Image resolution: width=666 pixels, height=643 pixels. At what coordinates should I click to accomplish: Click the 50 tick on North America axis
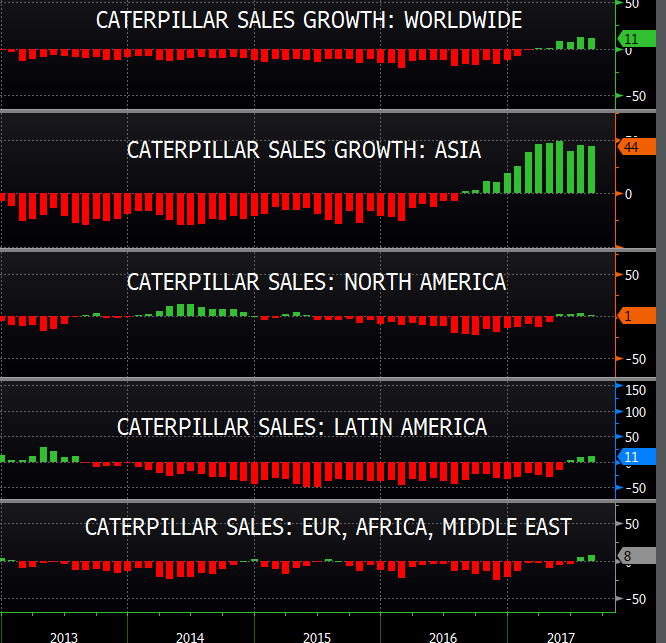632,275
